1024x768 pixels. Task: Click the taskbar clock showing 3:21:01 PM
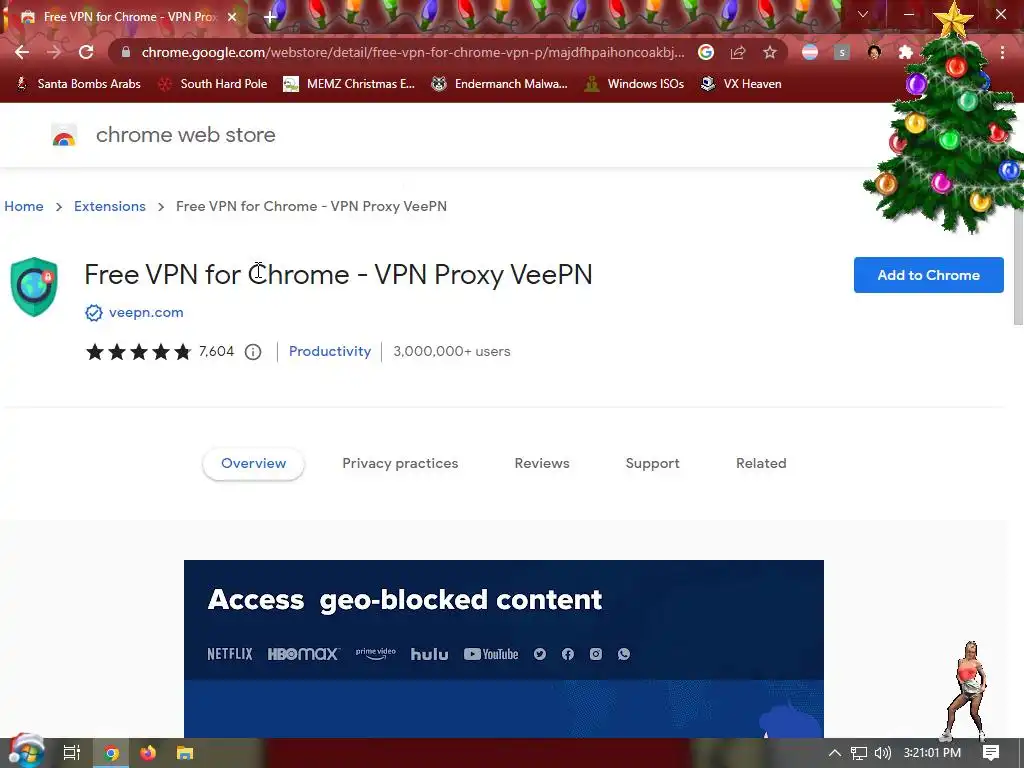tap(932, 753)
